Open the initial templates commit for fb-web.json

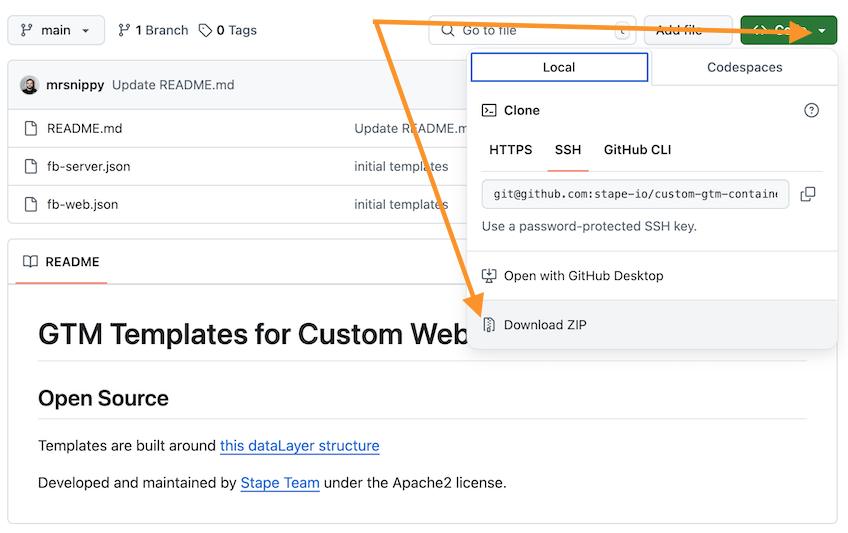401,204
